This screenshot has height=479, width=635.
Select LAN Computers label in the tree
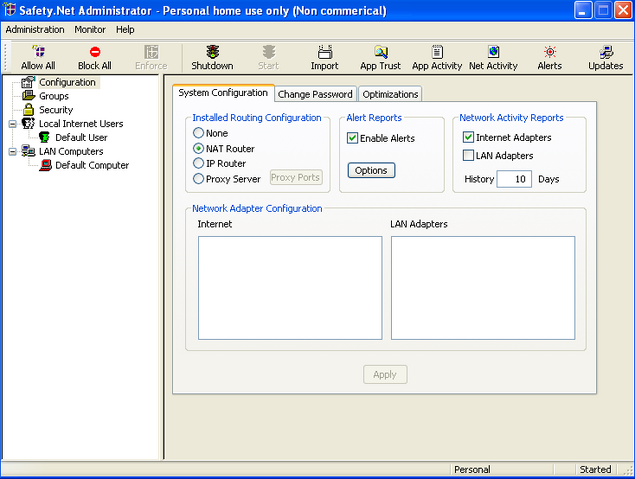coord(71,151)
